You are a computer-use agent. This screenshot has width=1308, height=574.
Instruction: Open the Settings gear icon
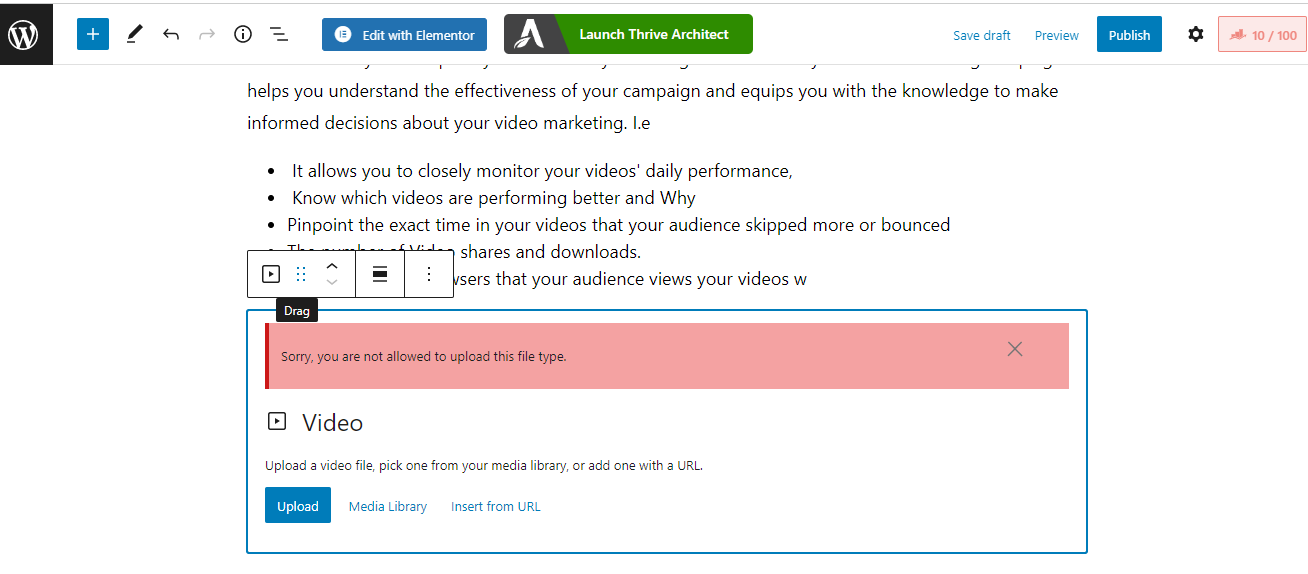pyautogui.click(x=1195, y=35)
